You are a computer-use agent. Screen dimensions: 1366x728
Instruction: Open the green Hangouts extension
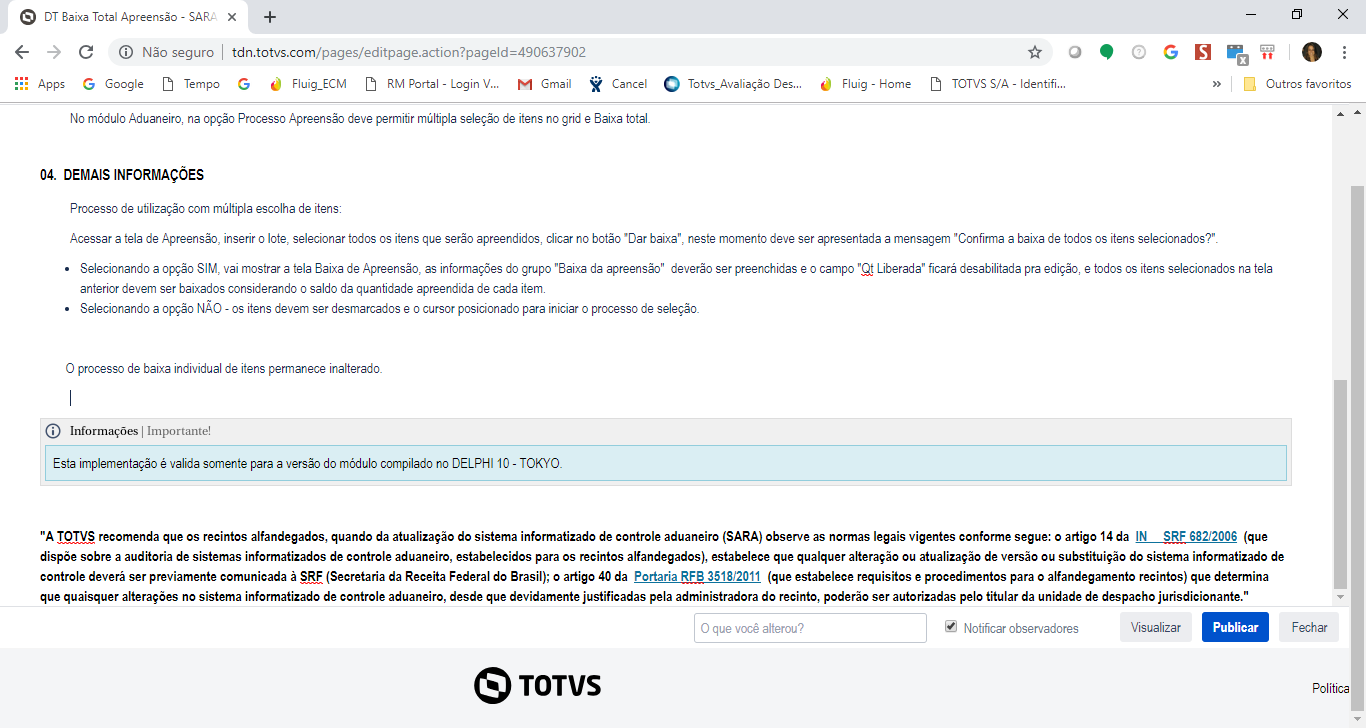pyautogui.click(x=1107, y=52)
